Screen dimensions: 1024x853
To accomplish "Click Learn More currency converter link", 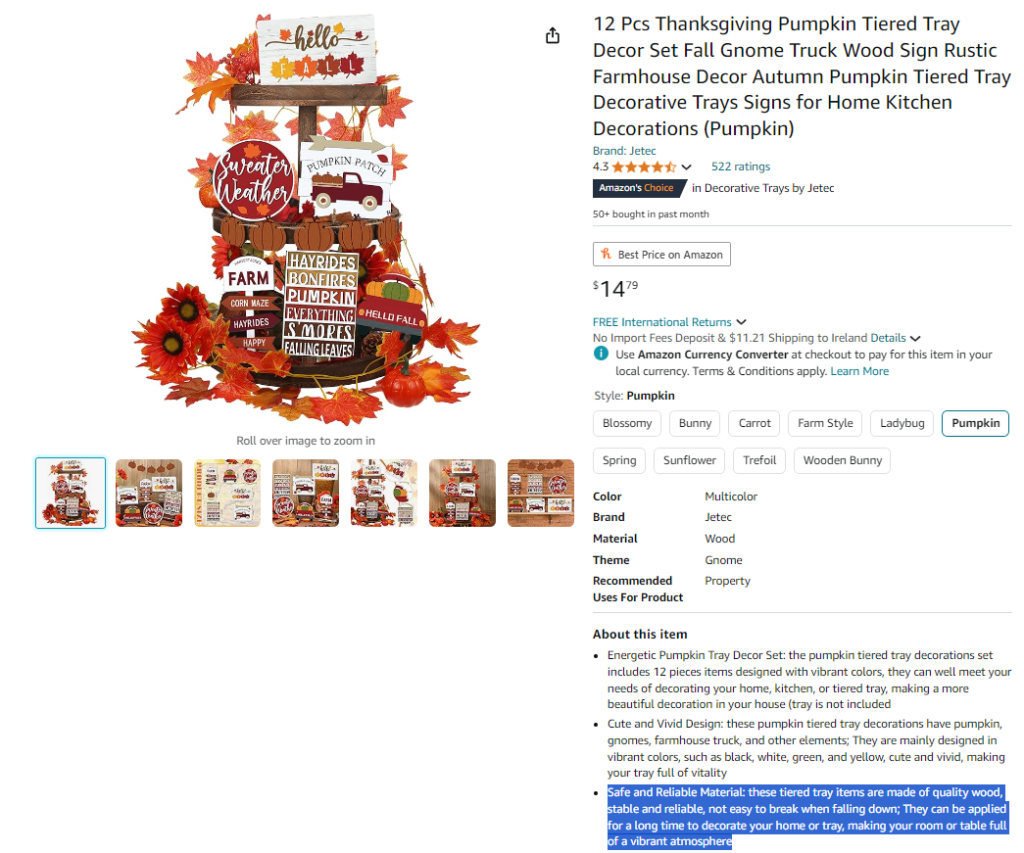I will coord(859,371).
